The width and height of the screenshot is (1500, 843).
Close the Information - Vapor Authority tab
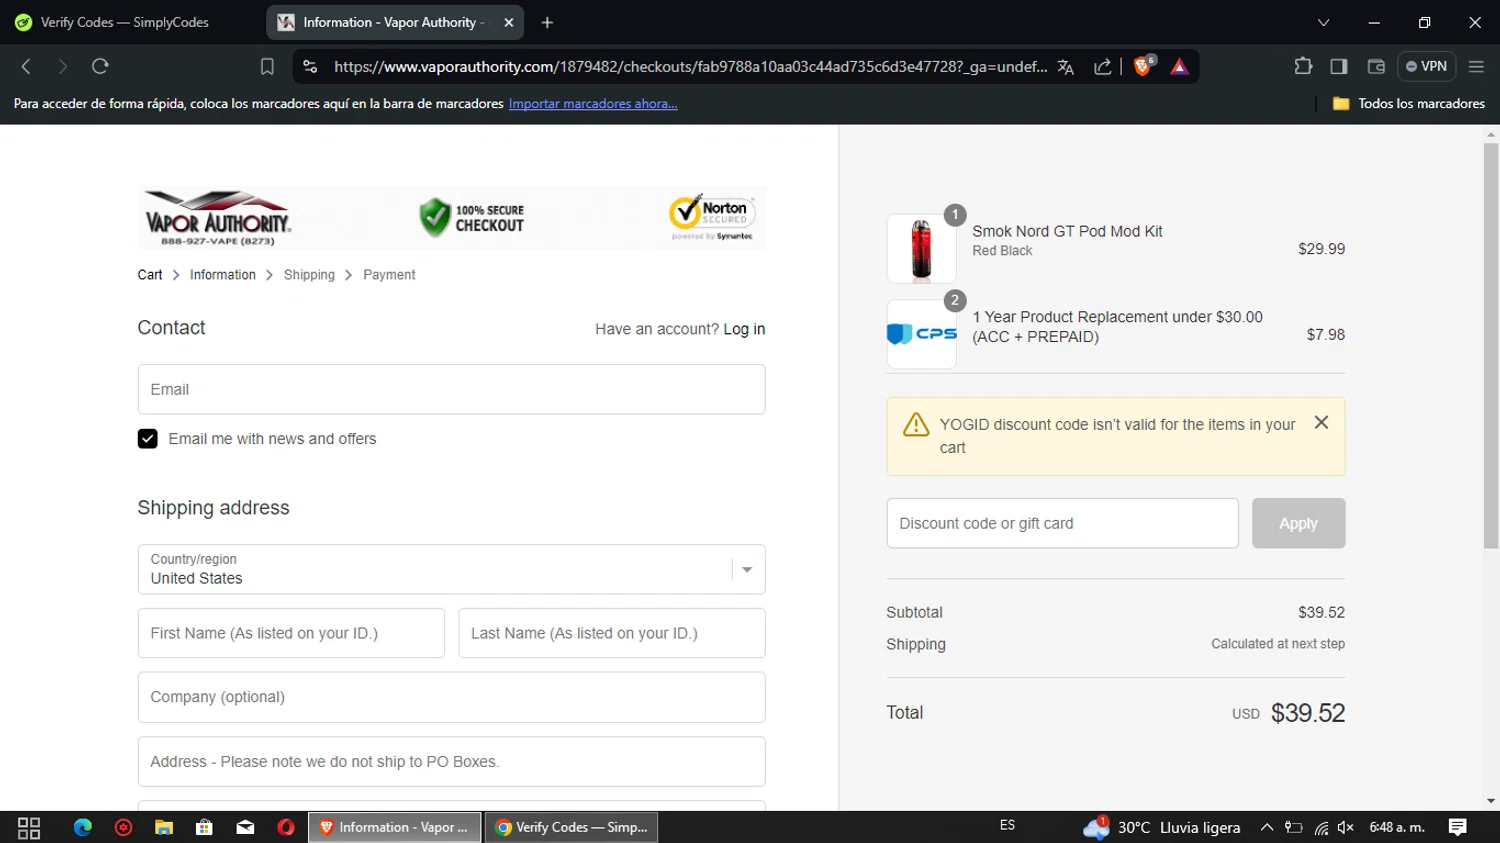[x=509, y=22]
